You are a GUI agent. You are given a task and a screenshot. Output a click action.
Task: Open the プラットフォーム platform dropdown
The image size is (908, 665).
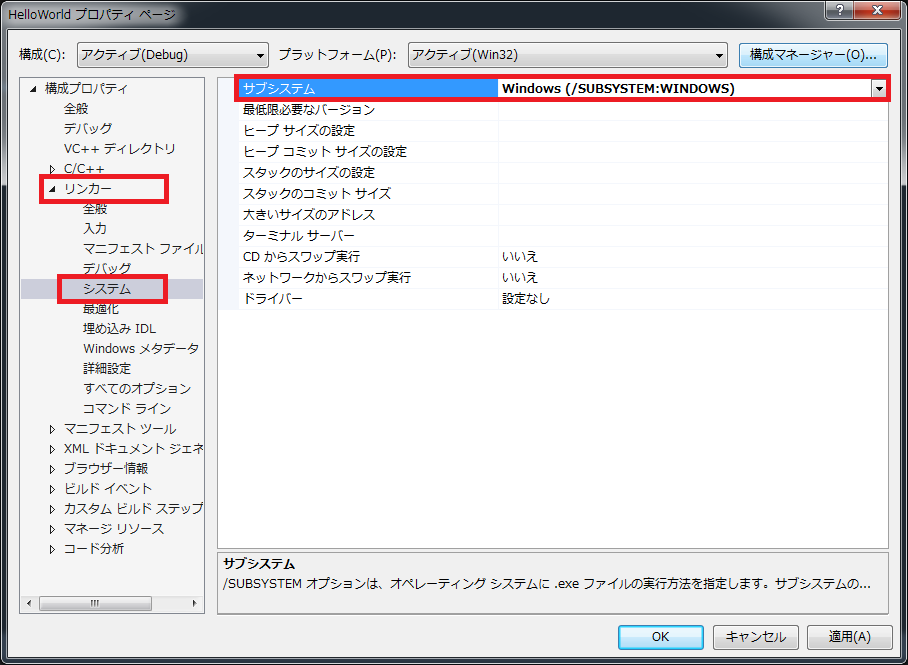568,56
